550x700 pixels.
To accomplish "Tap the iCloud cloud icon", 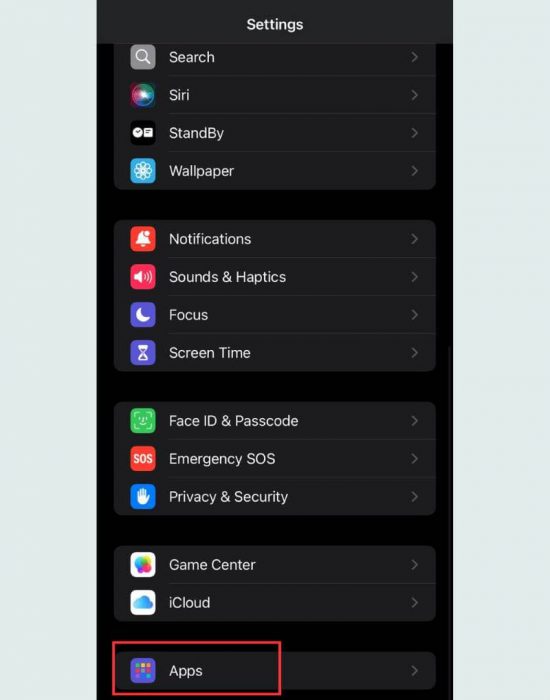I will pyautogui.click(x=143, y=603).
